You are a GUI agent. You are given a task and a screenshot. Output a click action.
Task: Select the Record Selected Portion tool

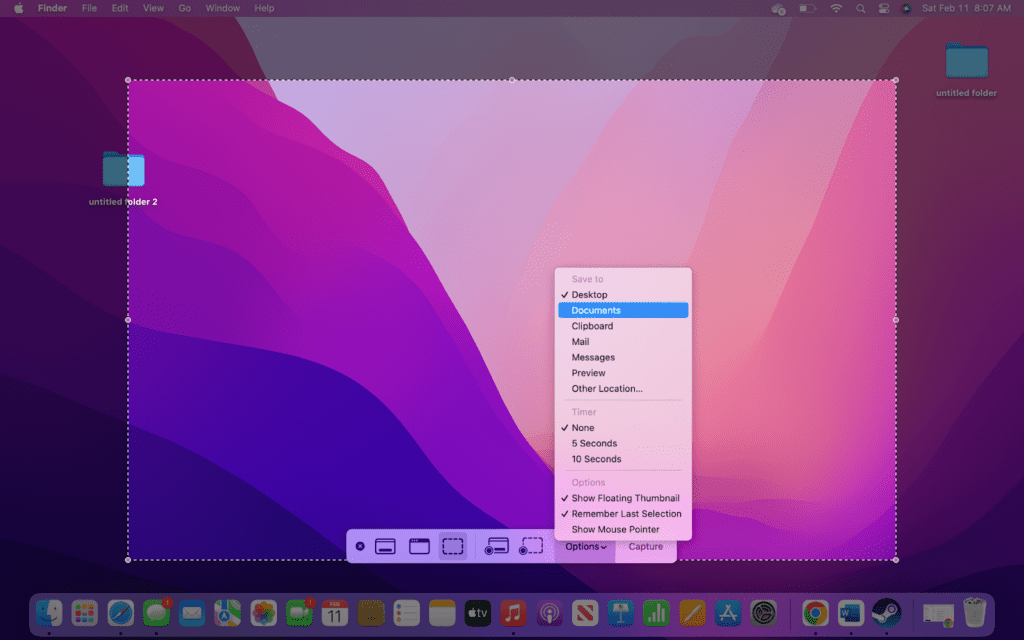(x=532, y=546)
